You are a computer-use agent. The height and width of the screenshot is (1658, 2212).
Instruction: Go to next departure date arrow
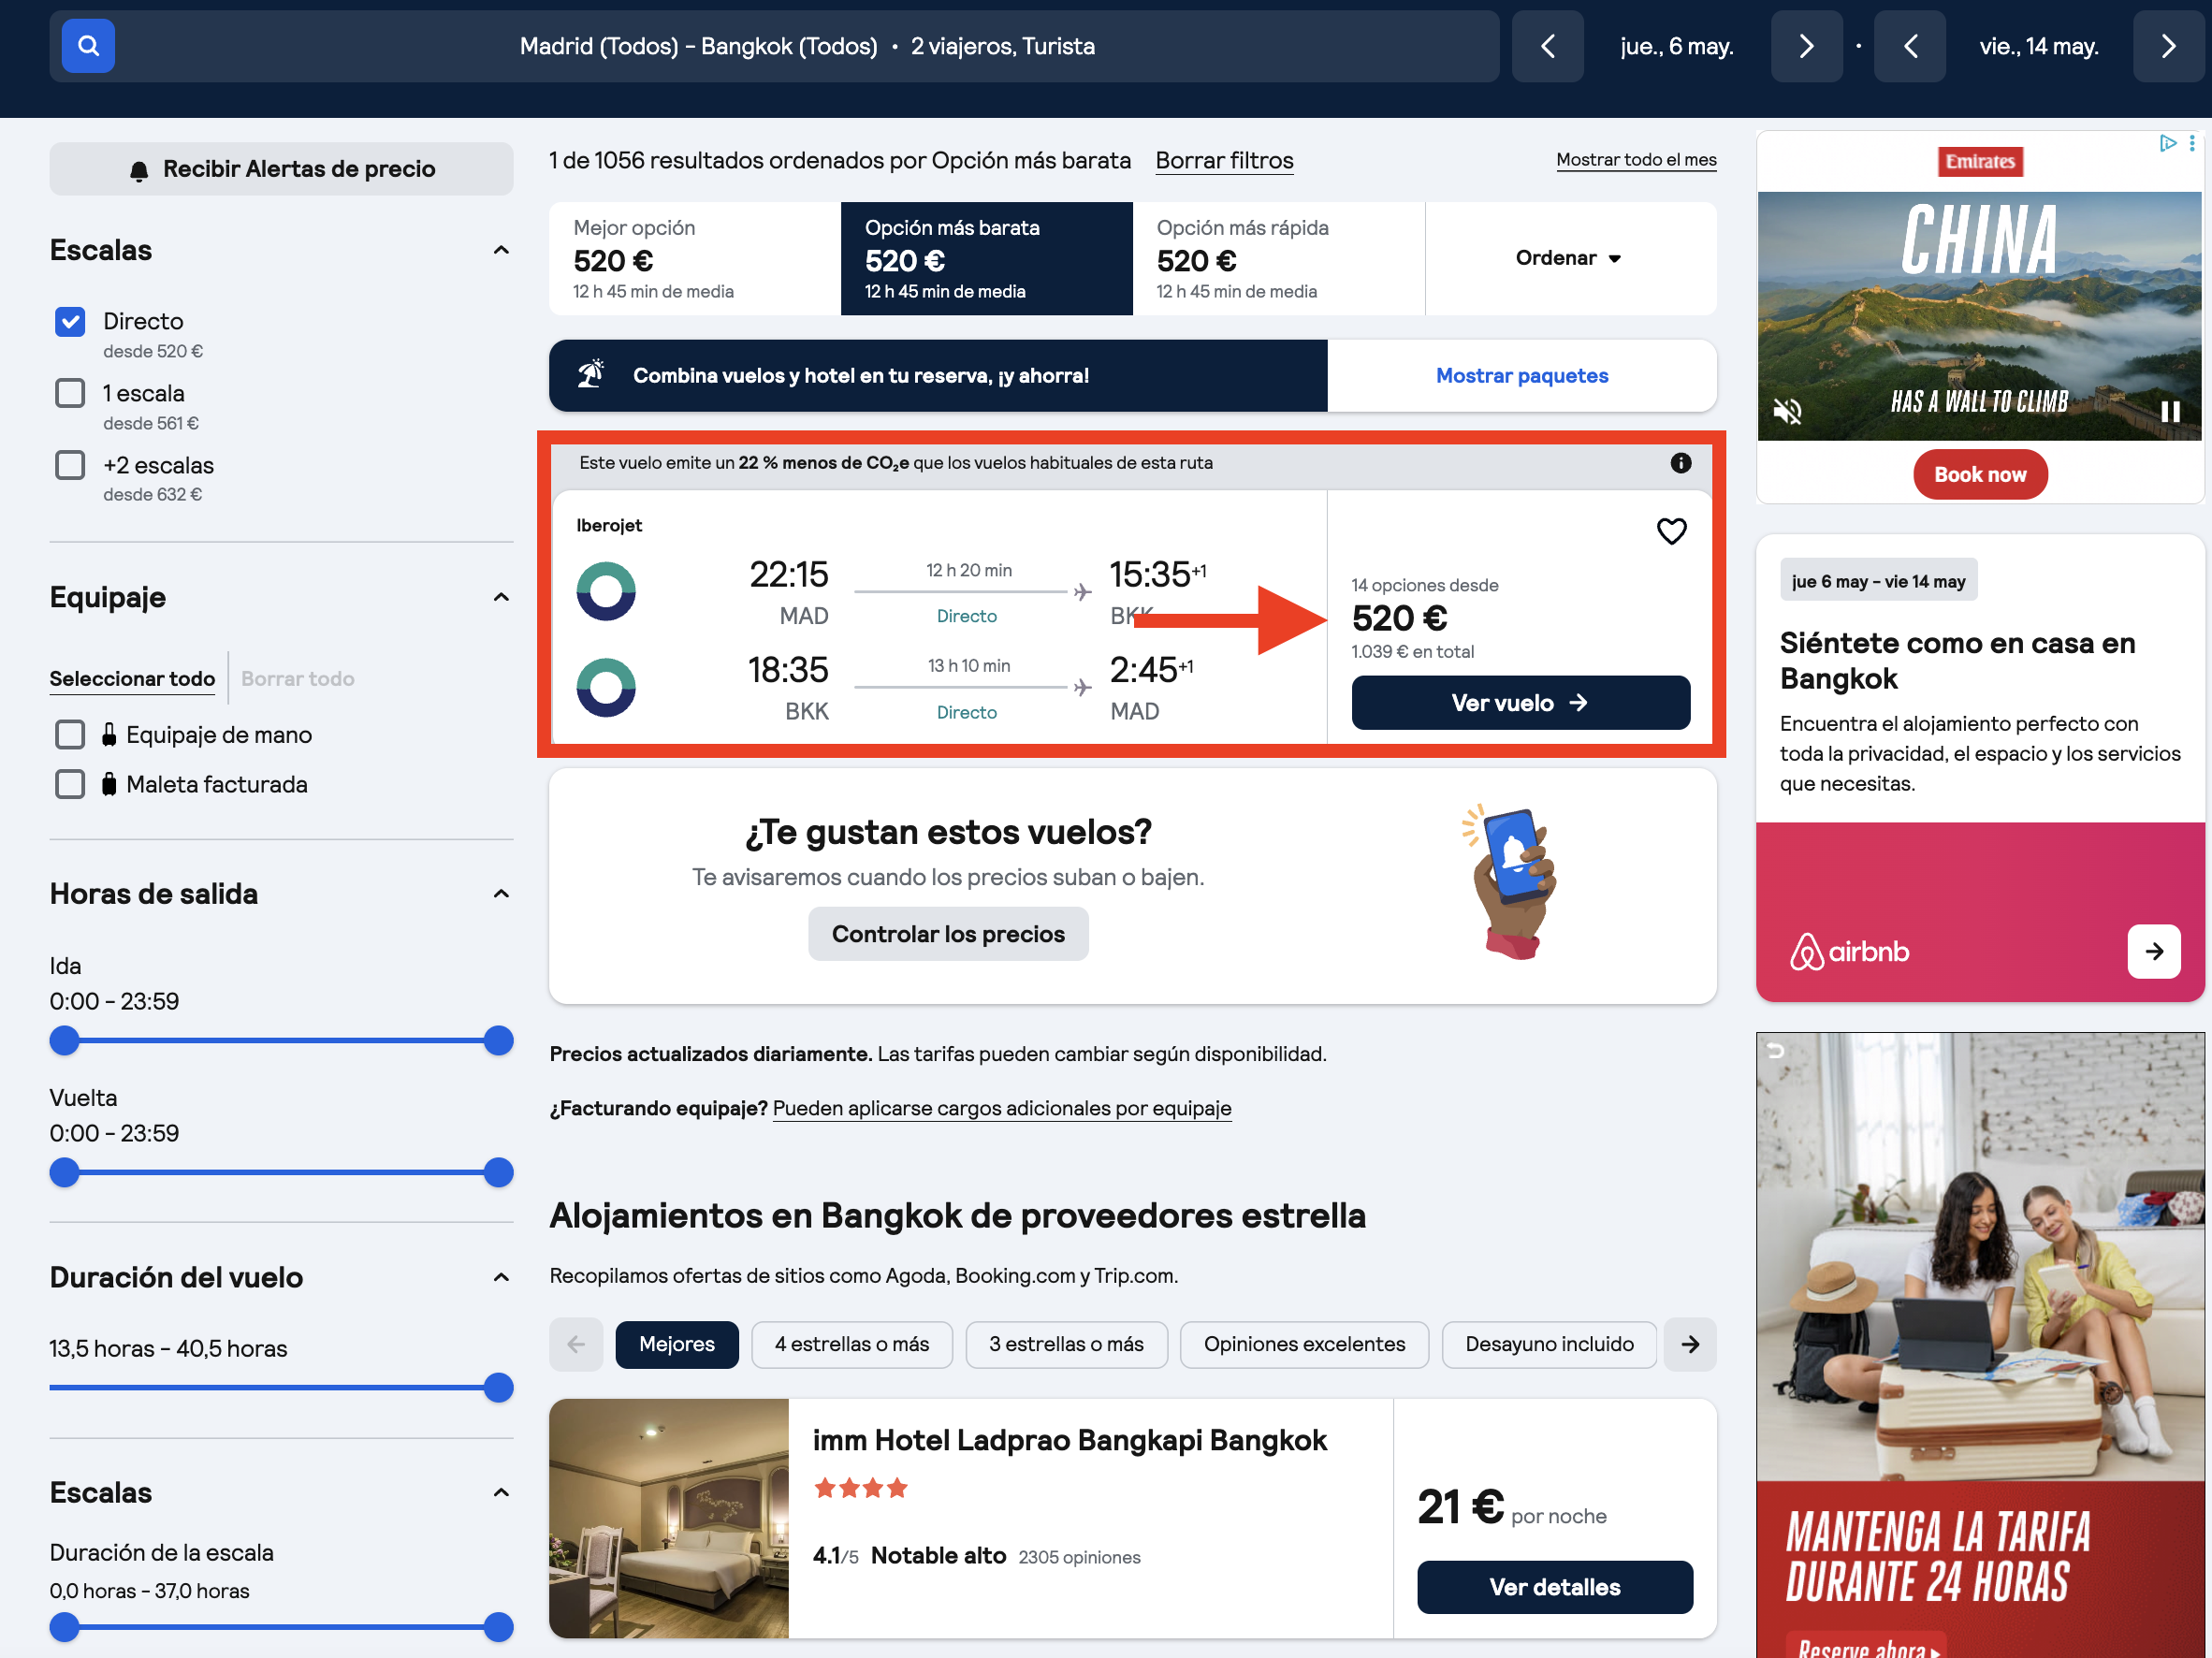click(x=1806, y=46)
